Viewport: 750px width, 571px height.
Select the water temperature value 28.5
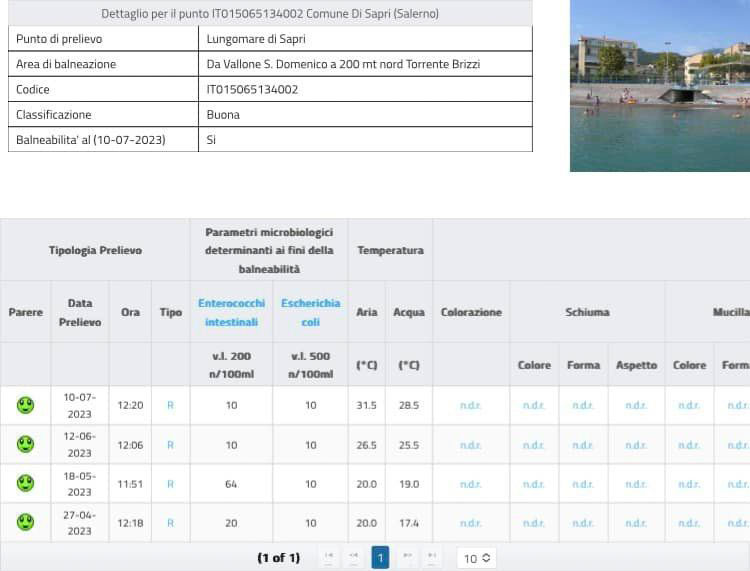coord(409,406)
